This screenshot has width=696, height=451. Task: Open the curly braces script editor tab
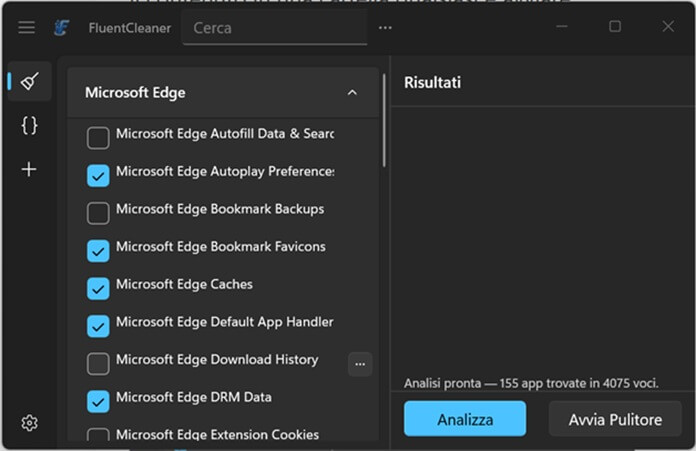click(x=29, y=126)
